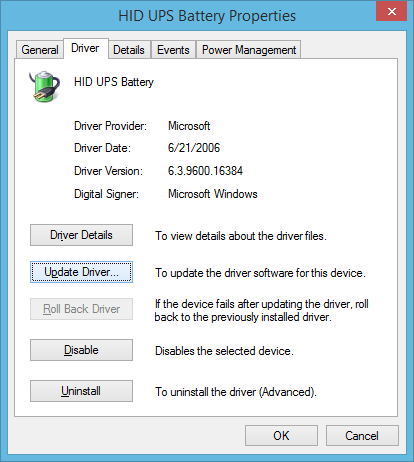The width and height of the screenshot is (414, 462).
Task: Confirm the dialog with OK
Action: coord(281,436)
